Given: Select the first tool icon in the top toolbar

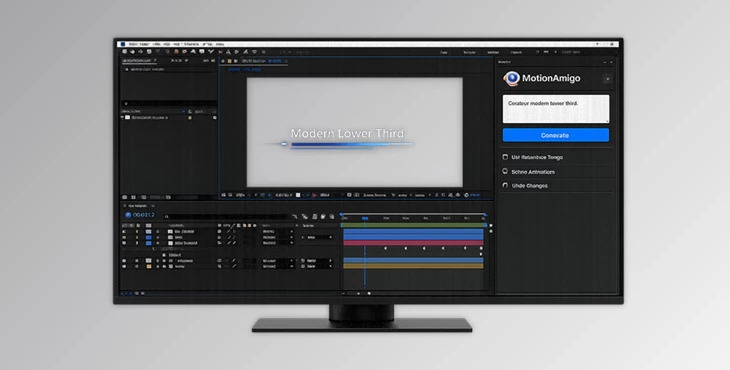Looking at the screenshot, I should pos(125,52).
